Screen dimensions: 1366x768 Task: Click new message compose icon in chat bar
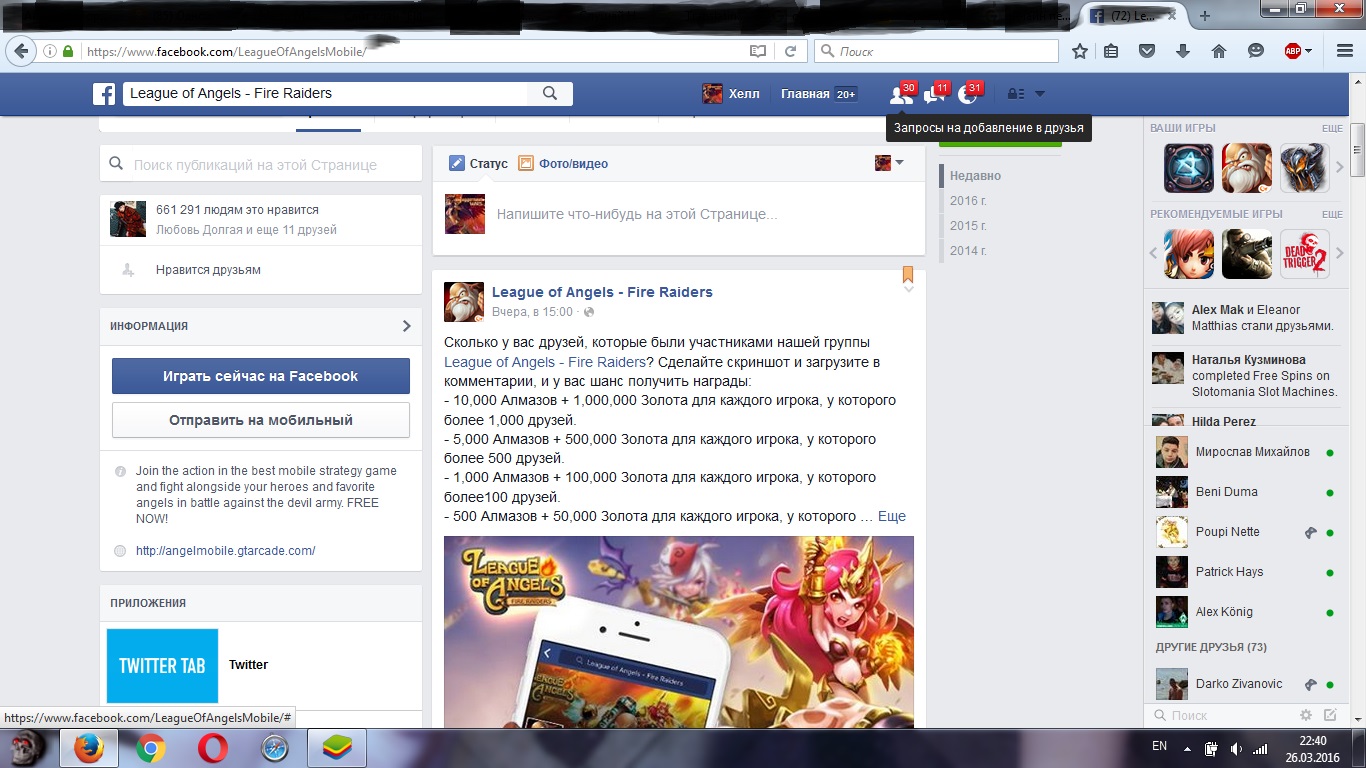tap(1330, 715)
